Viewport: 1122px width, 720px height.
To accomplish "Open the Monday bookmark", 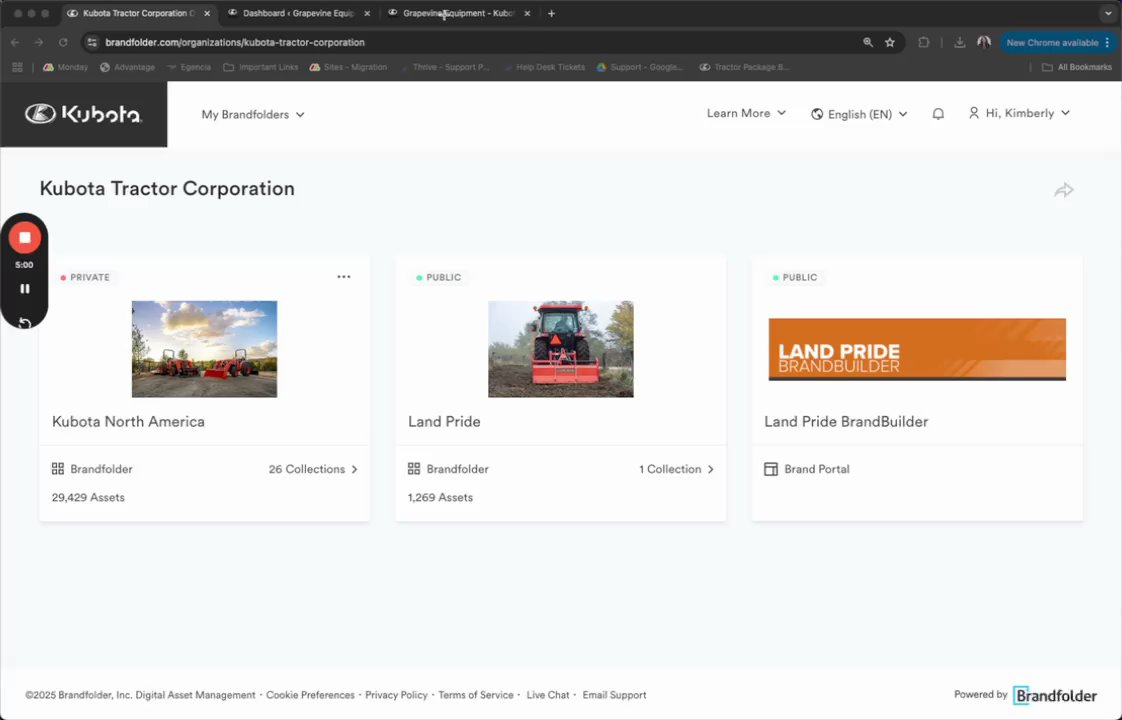I will (x=65, y=67).
